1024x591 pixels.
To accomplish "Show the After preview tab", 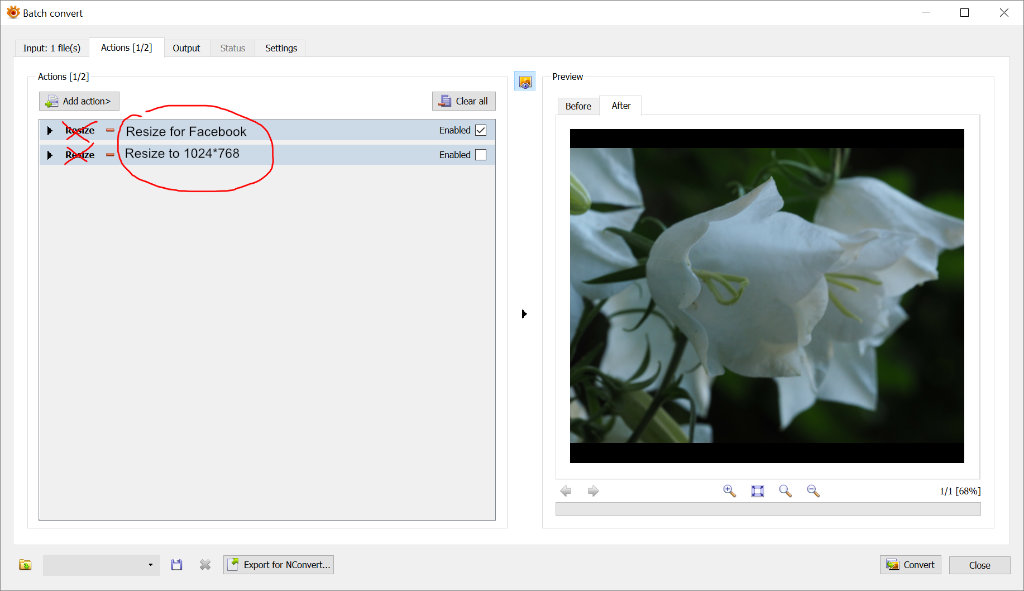I will click(620, 105).
